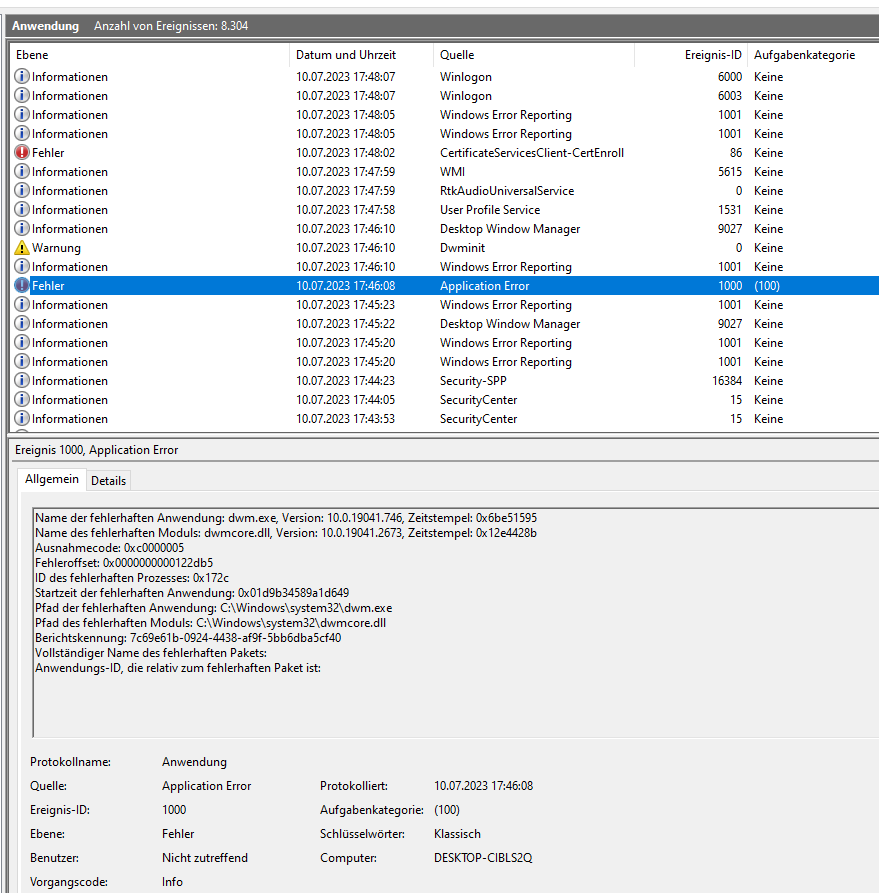The width and height of the screenshot is (879, 893).
Task: Click info icon of Winlogon 6000 row
Action: 22,76
